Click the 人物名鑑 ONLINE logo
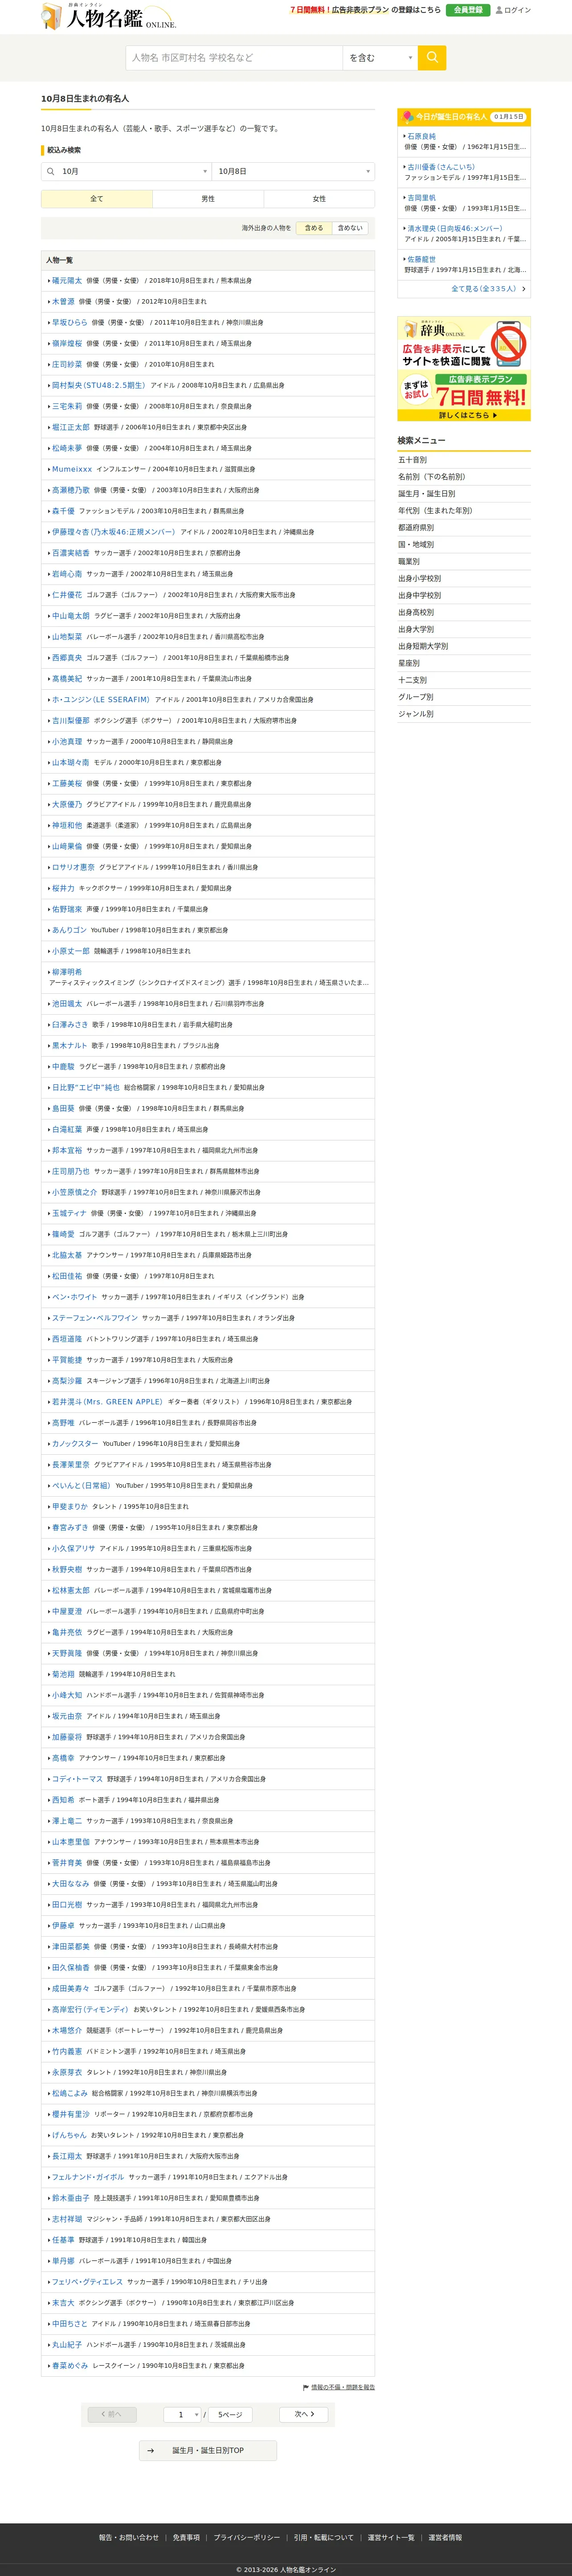Image resolution: width=572 pixels, height=2576 pixels. (x=108, y=16)
